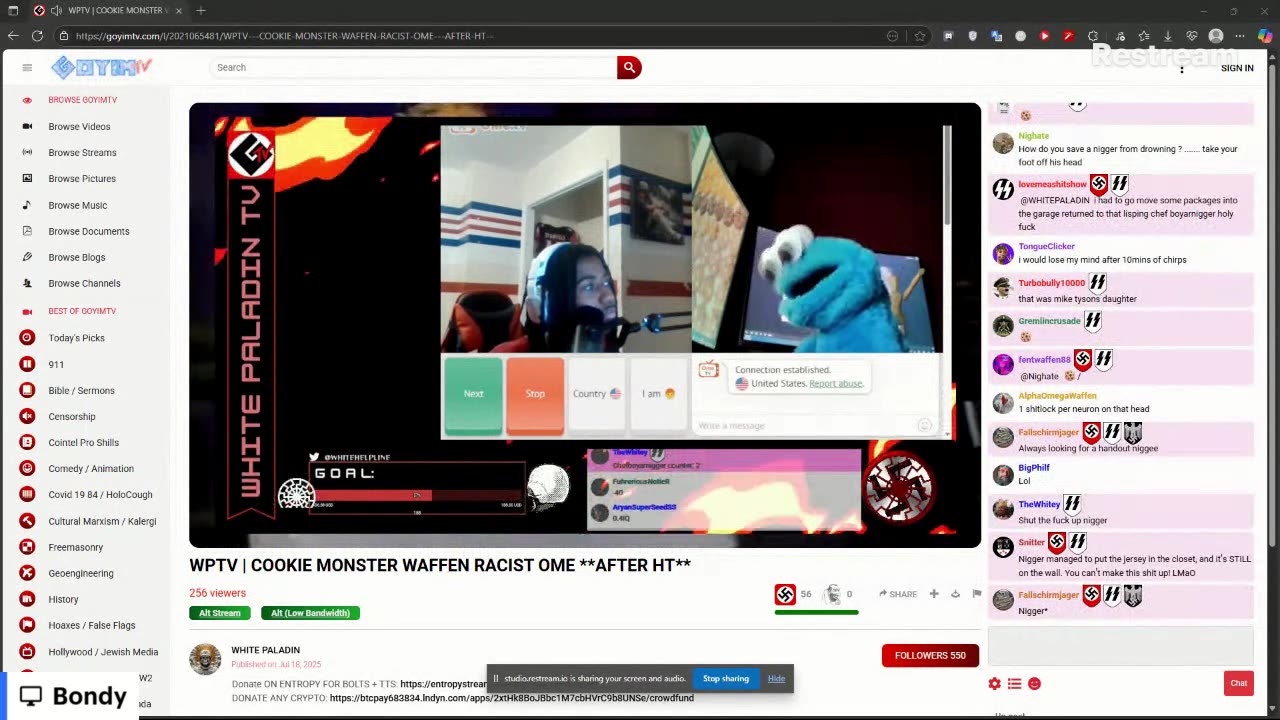Image resolution: width=1280 pixels, height=720 pixels.
Task: Open the Geoengineering category
Action: [x=81, y=573]
